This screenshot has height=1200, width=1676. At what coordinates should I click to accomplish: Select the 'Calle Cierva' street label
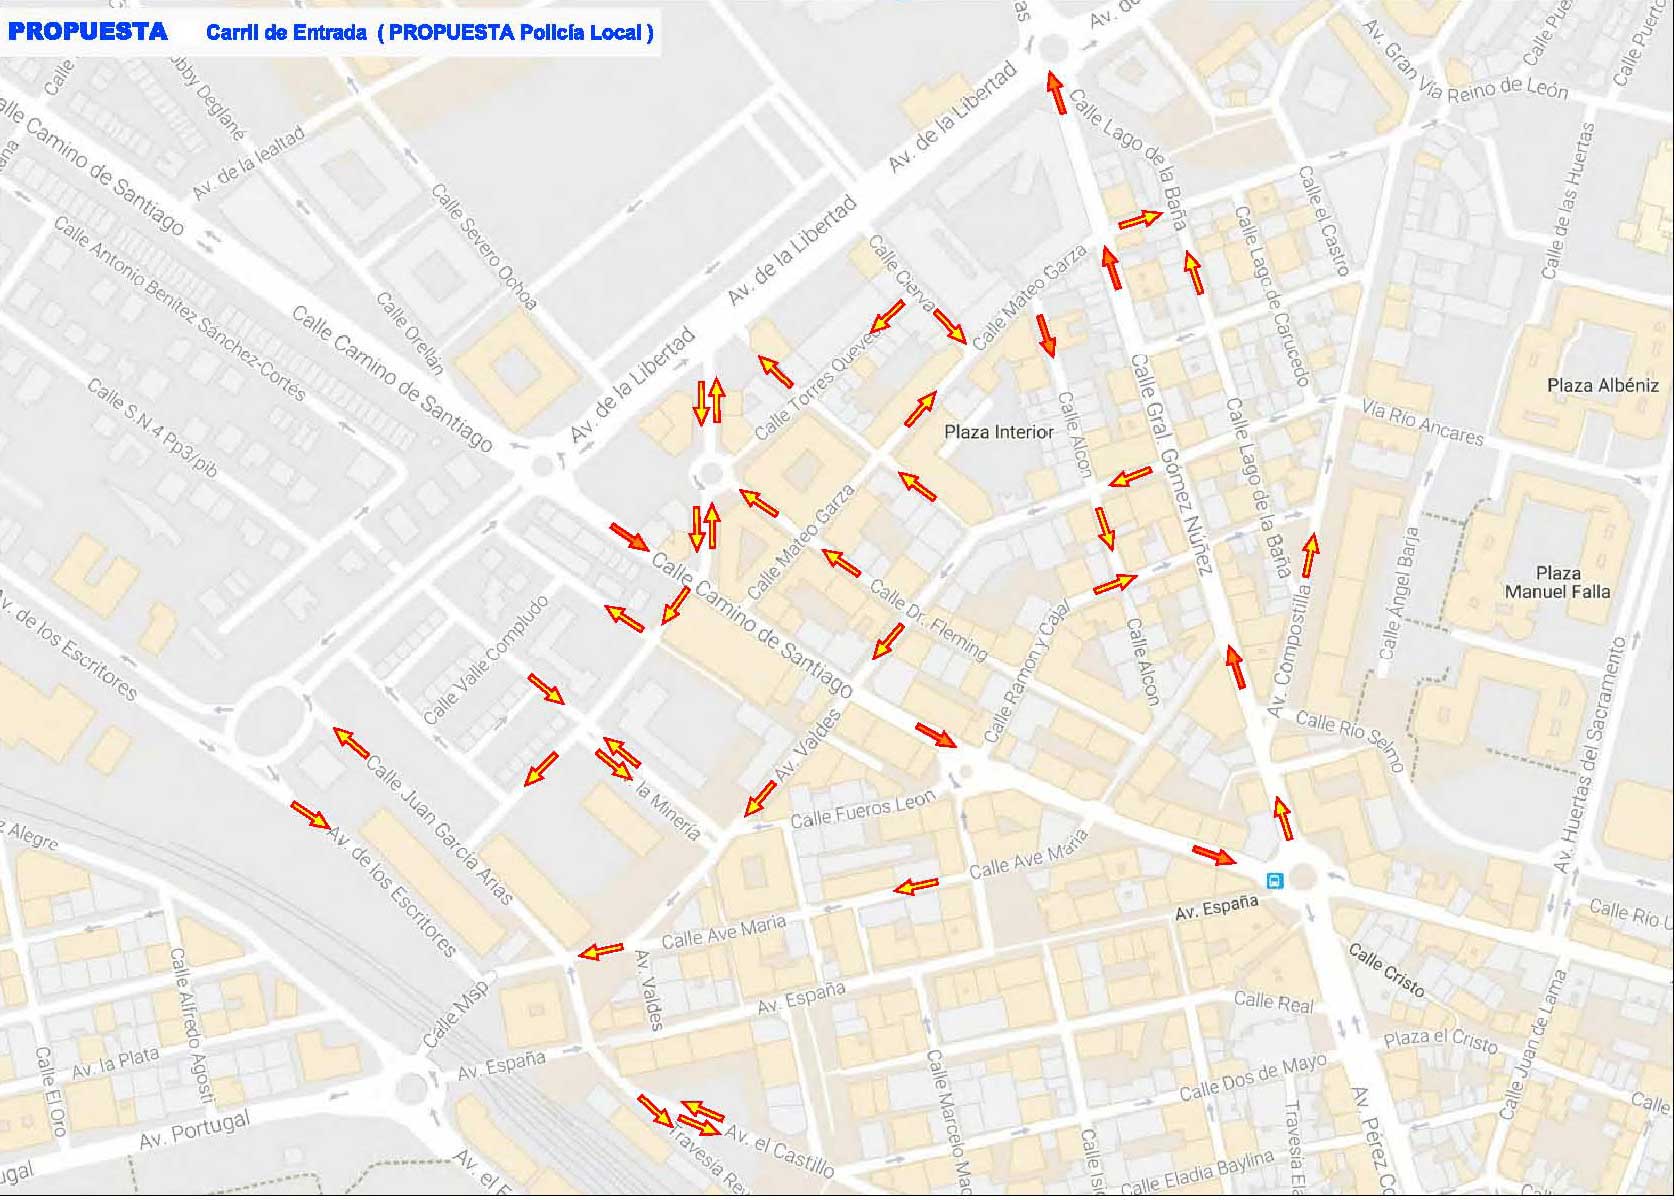[901, 273]
